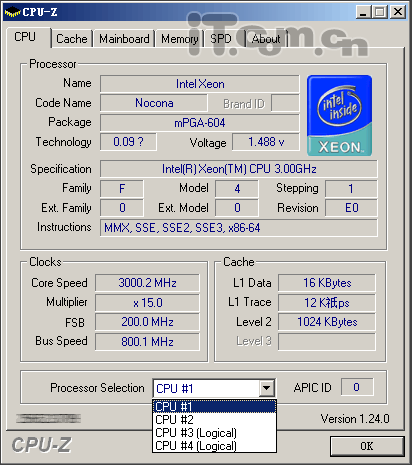Click the Technology value 0.09 ?
This screenshot has width=412, height=465.
tap(128, 142)
